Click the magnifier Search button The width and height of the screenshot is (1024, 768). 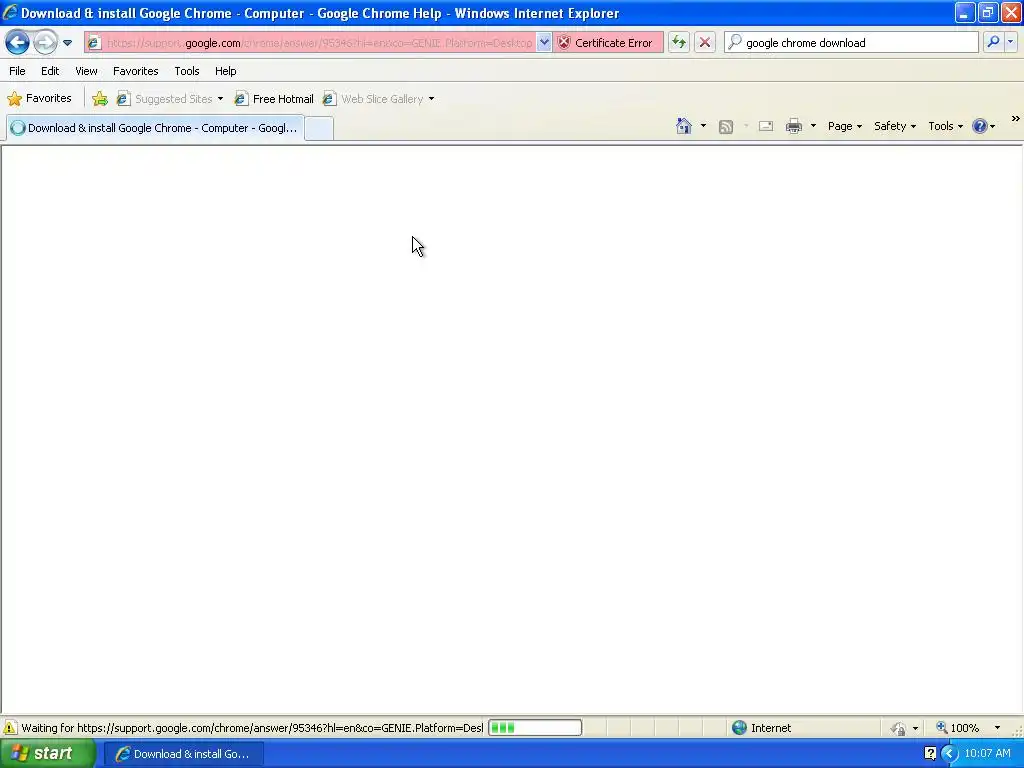993,42
